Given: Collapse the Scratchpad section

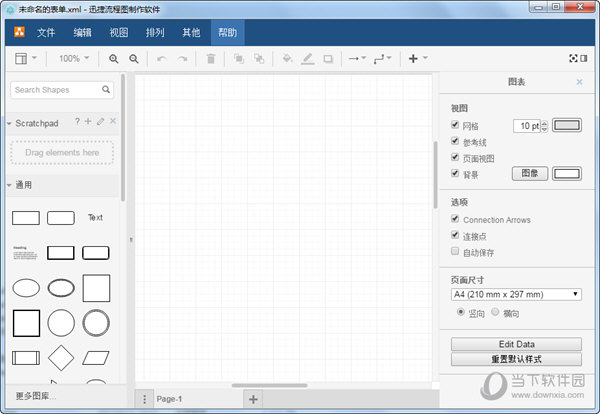Looking at the screenshot, I should [9, 124].
